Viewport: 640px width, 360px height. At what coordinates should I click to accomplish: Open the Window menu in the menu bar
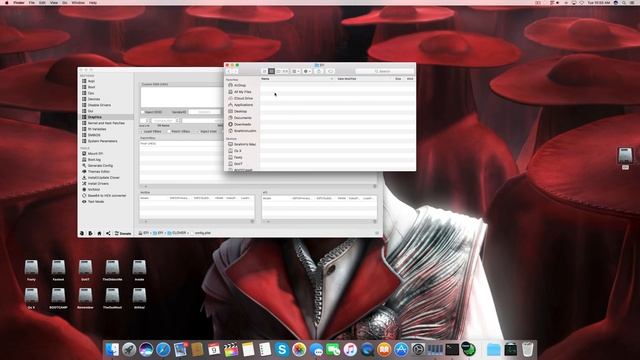[x=78, y=2]
